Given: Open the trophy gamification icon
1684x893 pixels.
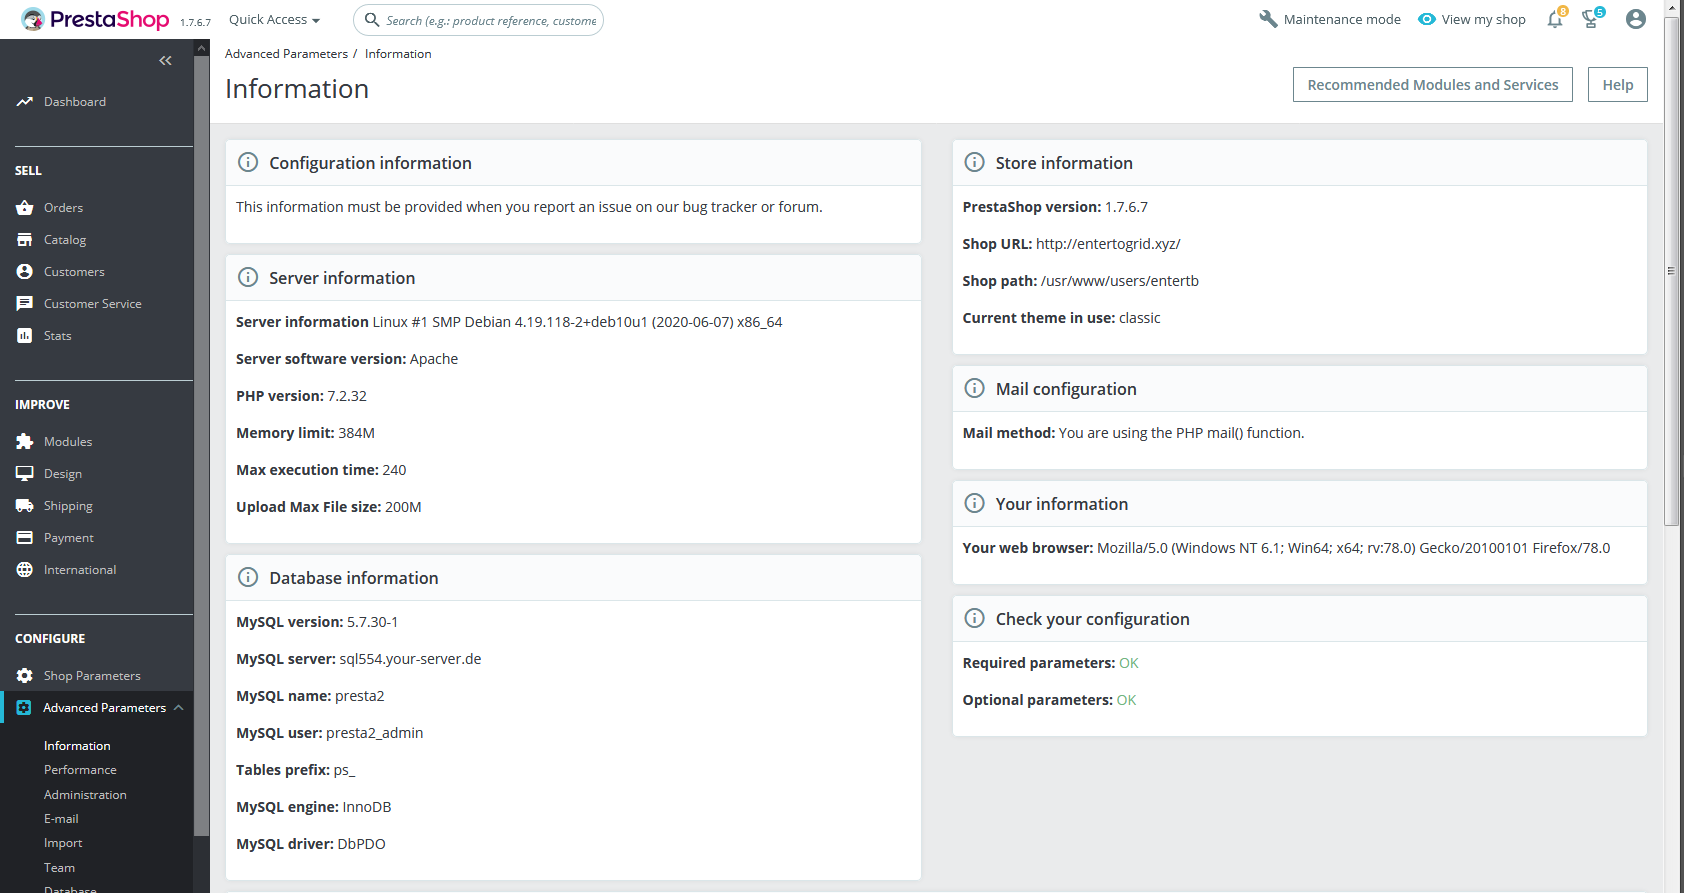Looking at the screenshot, I should pyautogui.click(x=1590, y=20).
